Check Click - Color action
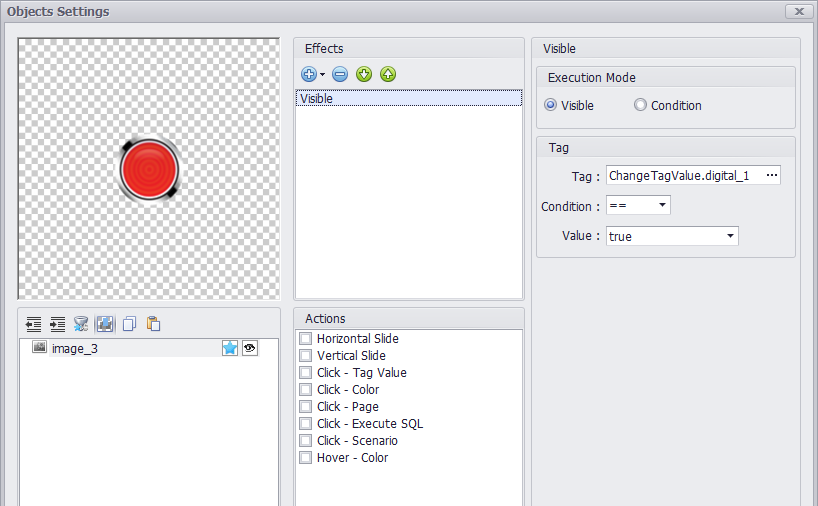 point(306,390)
